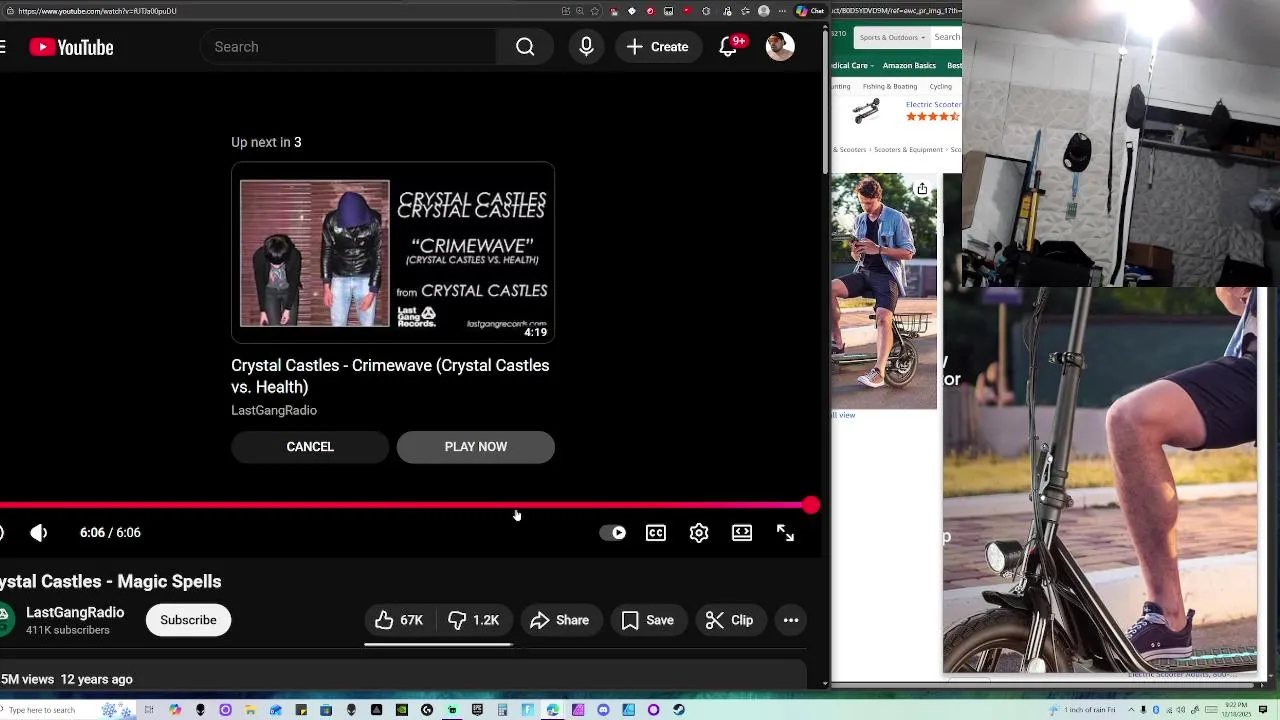Image resolution: width=1280 pixels, height=720 pixels.
Task: Switch player to theater mode
Action: click(x=742, y=533)
